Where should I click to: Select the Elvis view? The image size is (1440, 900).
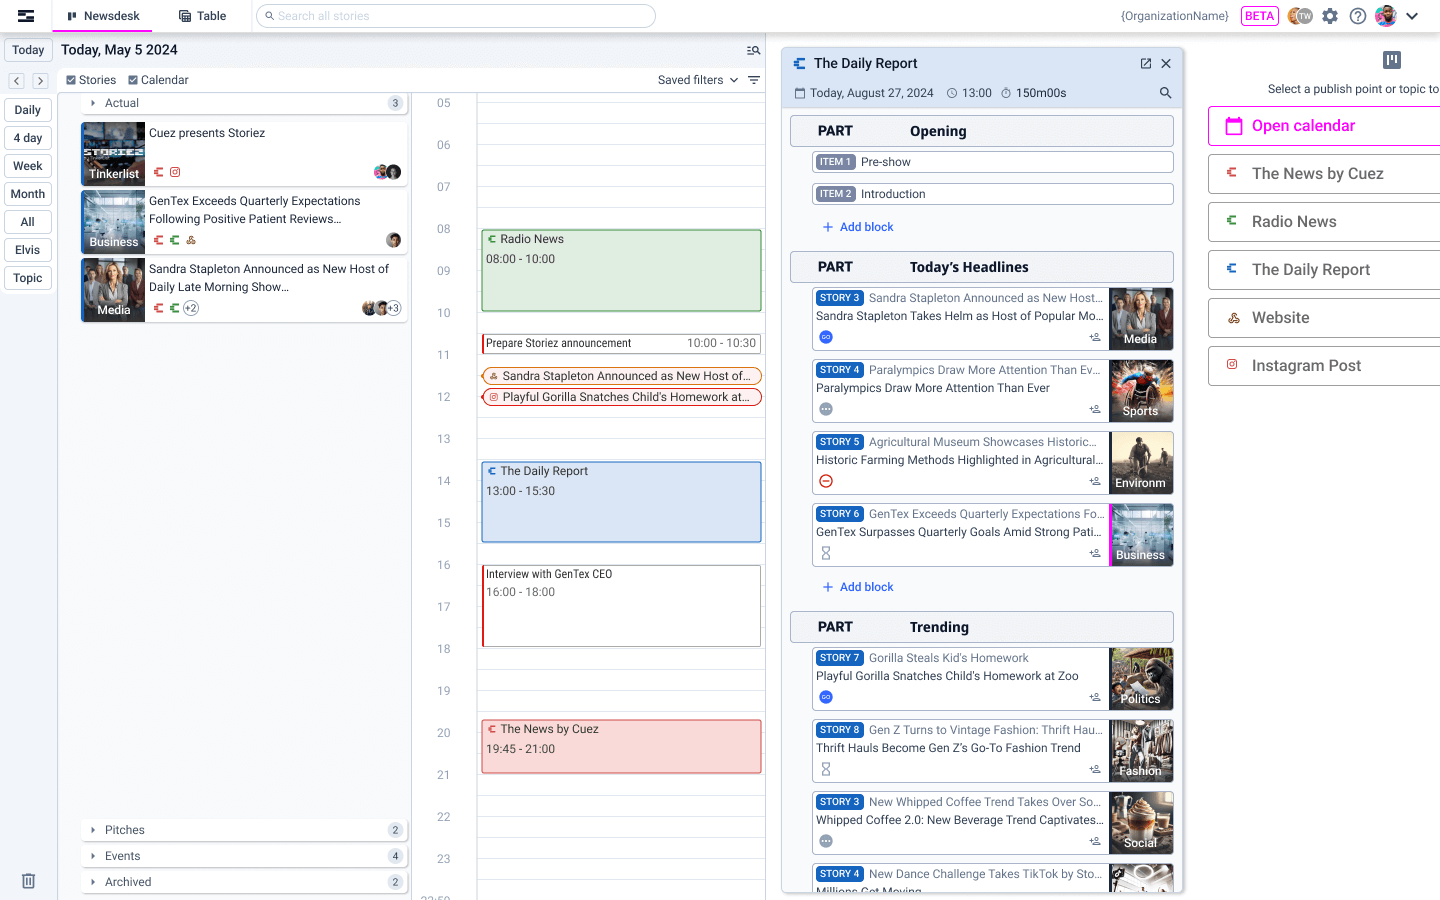pos(28,250)
